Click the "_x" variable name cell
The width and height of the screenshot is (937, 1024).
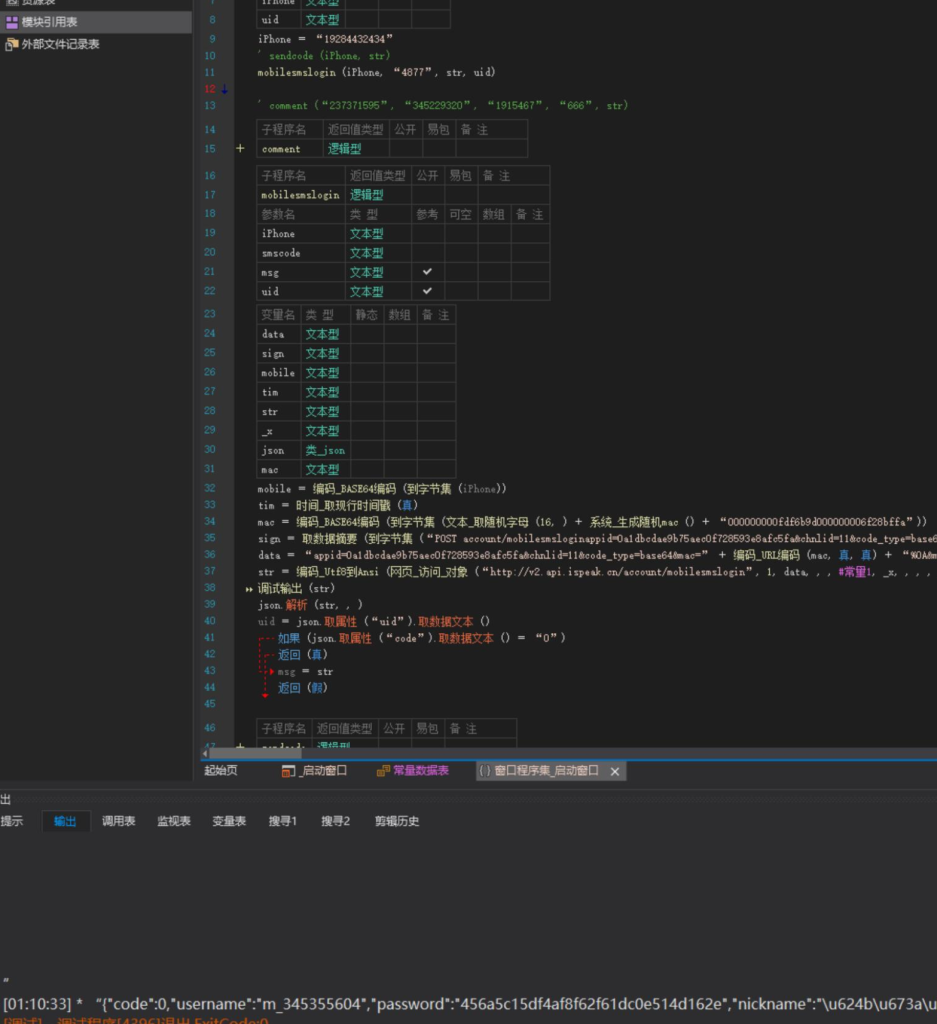279,431
